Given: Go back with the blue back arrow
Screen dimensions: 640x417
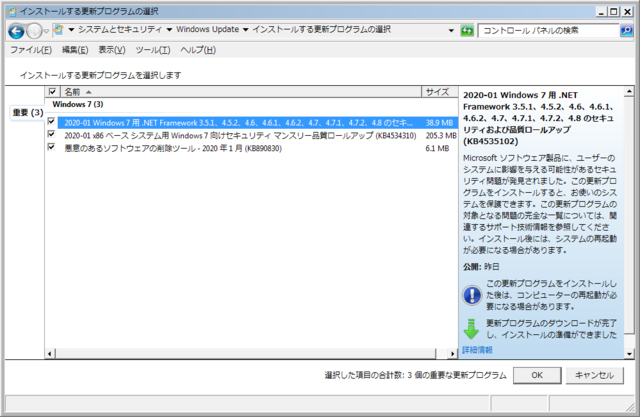Looking at the screenshot, I should coord(16,31).
